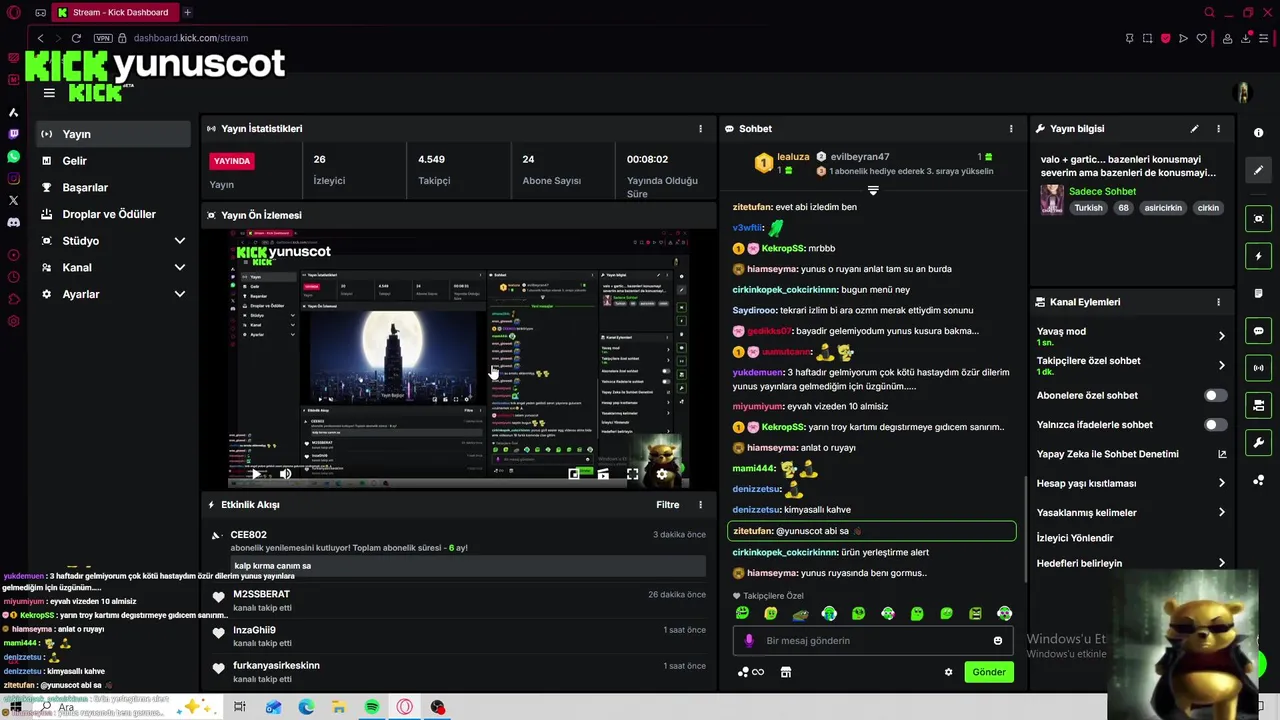Image resolution: width=1280 pixels, height=720 pixels.
Task: Open Yasaklanmış kelimeler options arrow
Action: point(1221,513)
